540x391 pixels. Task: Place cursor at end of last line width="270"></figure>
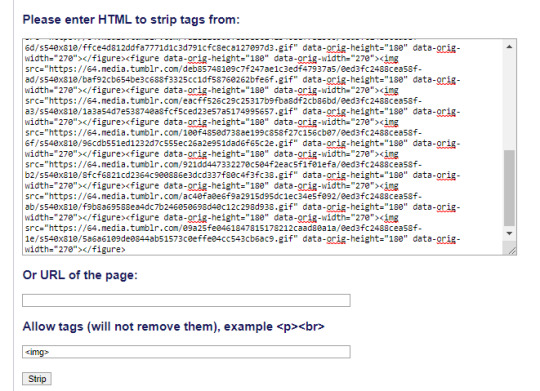tap(126, 249)
